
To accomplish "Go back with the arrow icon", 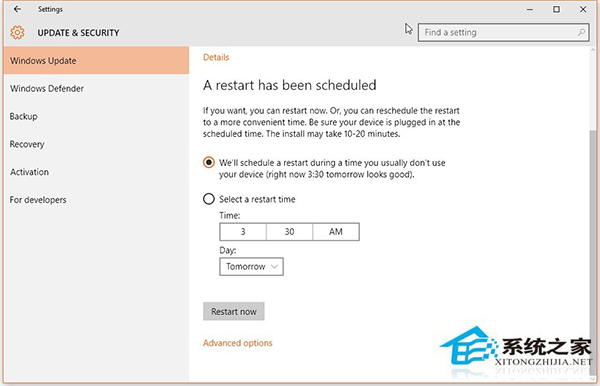I will coord(17,9).
